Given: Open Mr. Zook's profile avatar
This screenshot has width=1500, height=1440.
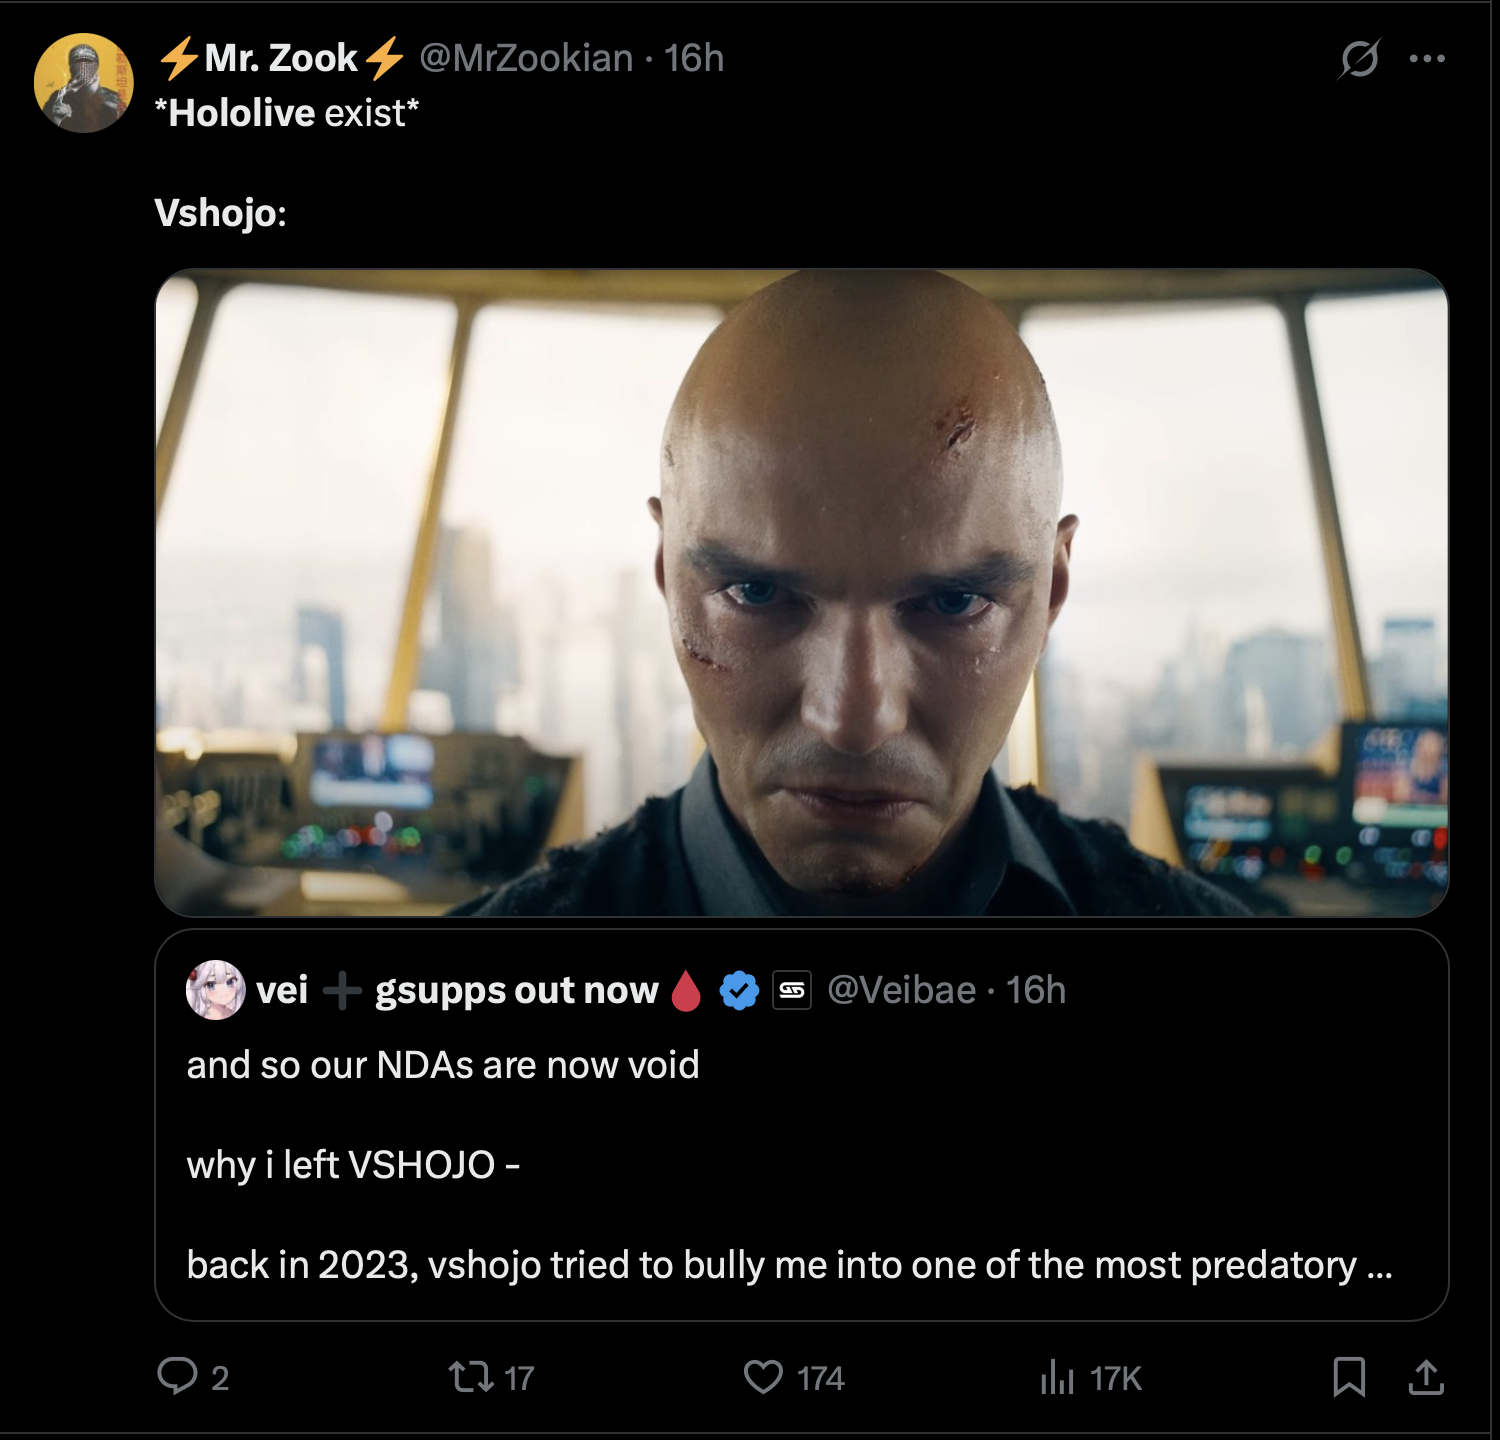Looking at the screenshot, I should point(83,83).
